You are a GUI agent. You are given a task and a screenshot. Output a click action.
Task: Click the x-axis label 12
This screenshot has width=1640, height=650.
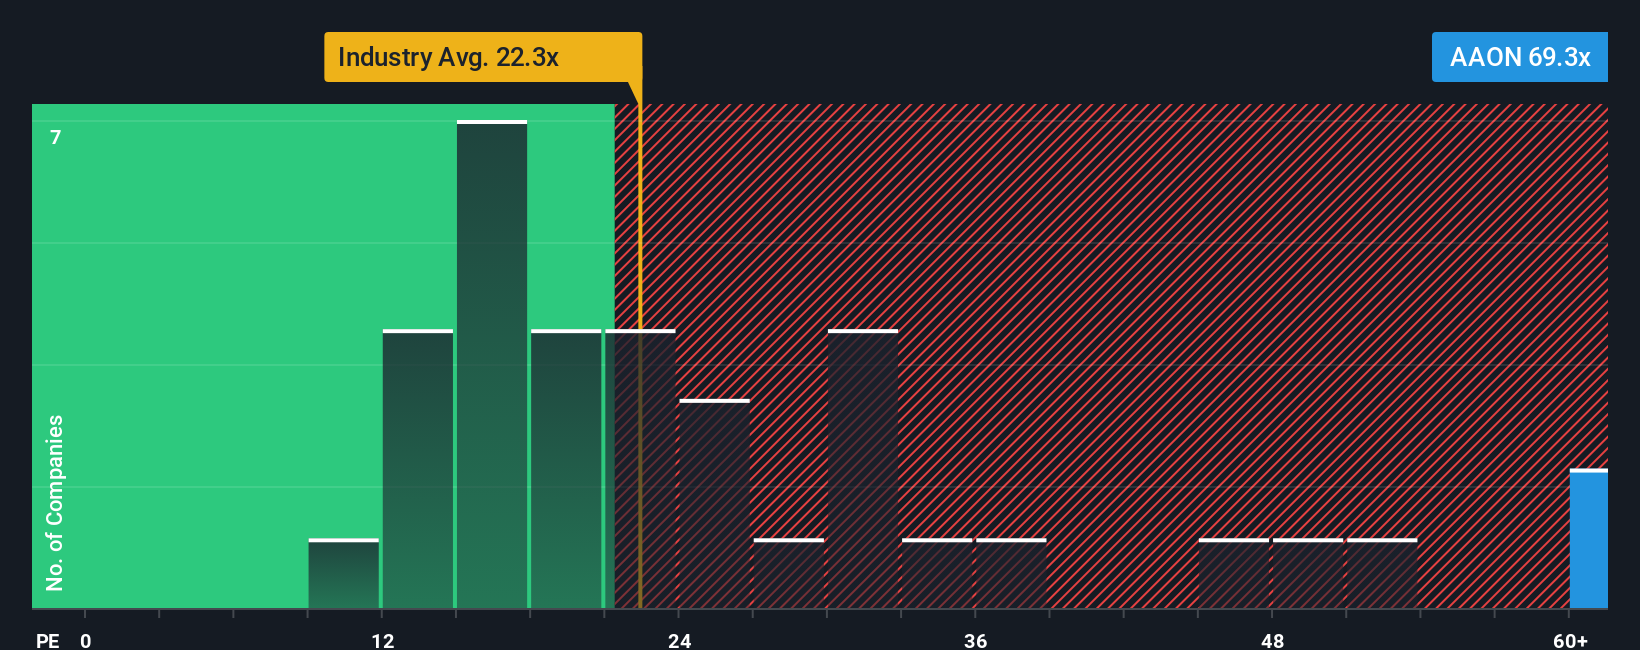pos(383,640)
